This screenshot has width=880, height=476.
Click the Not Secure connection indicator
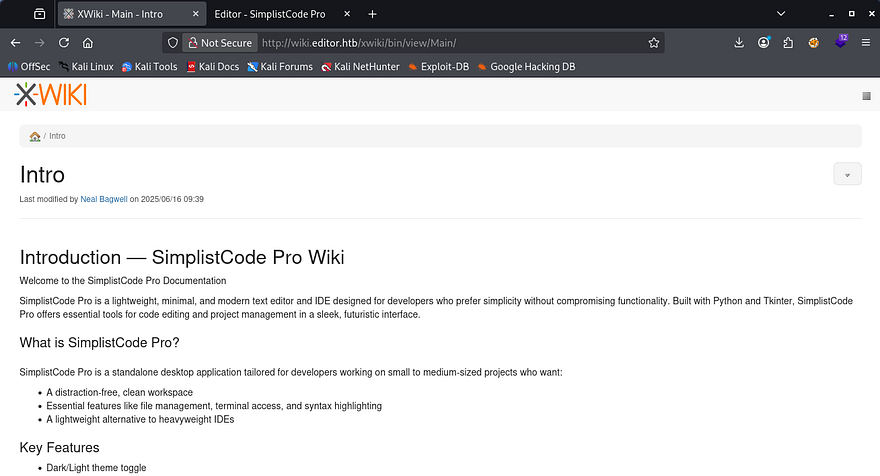217,43
